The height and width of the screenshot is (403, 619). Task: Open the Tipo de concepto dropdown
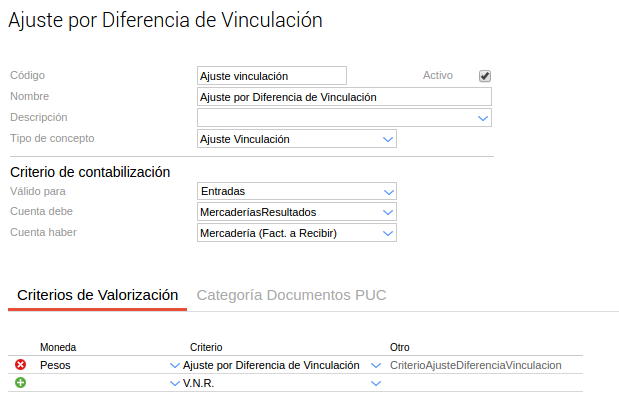point(388,139)
